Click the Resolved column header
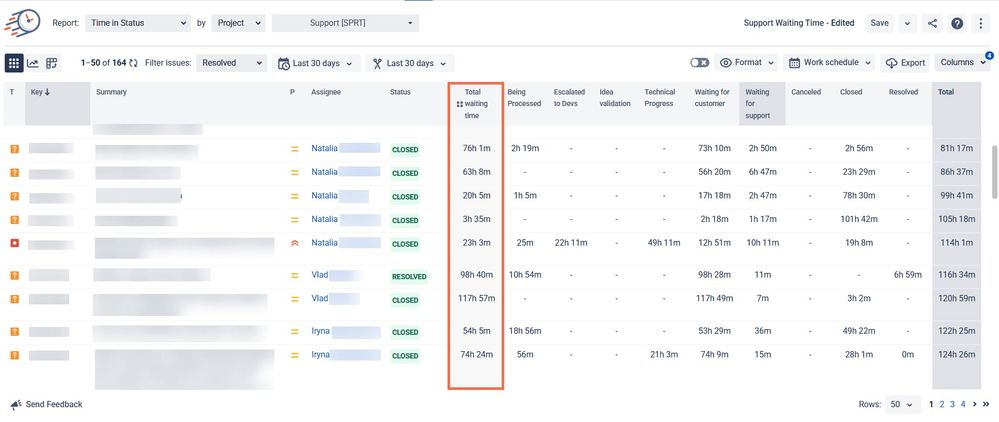Image resolution: width=999 pixels, height=422 pixels. pyautogui.click(x=903, y=92)
